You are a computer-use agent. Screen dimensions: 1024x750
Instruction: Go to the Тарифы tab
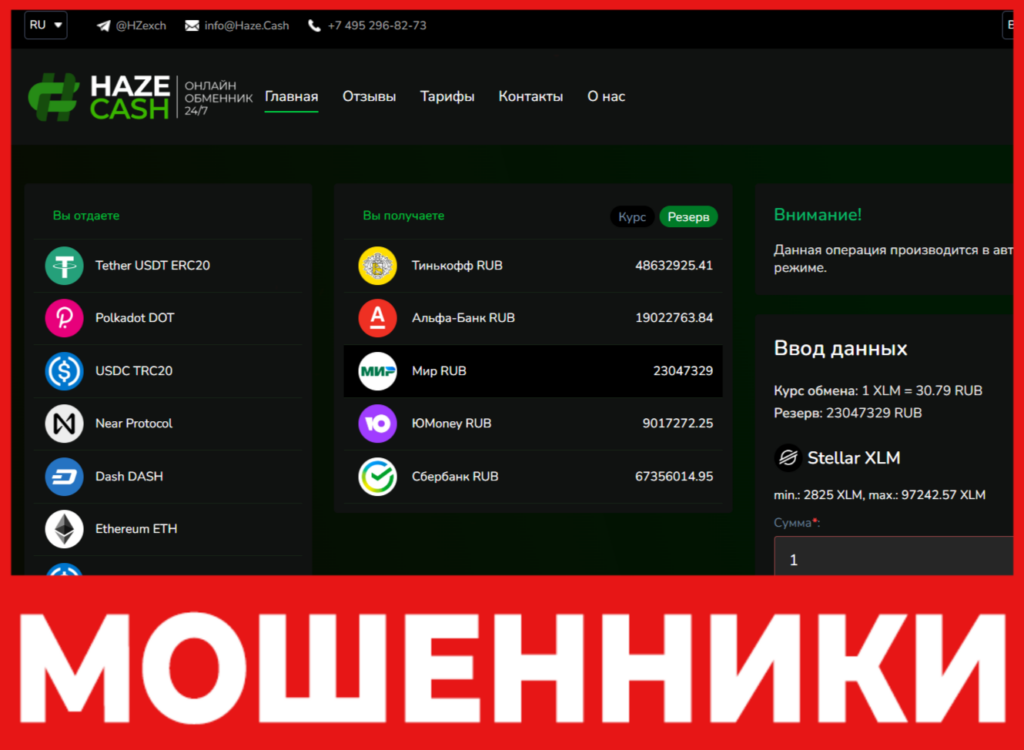[447, 96]
